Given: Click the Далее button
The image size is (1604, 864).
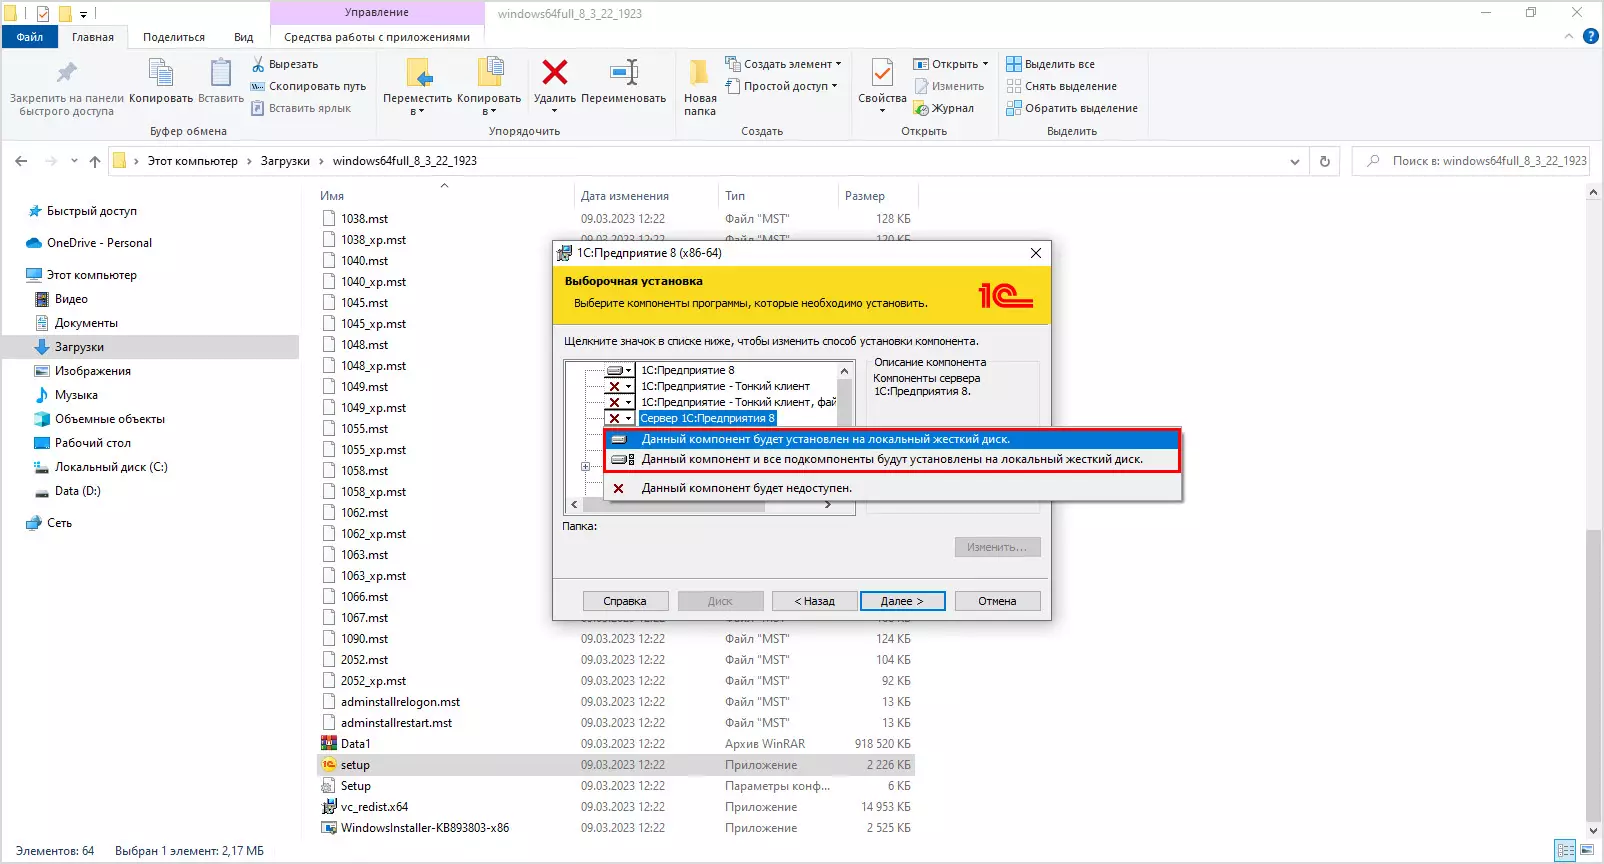Looking at the screenshot, I should coord(902,601).
